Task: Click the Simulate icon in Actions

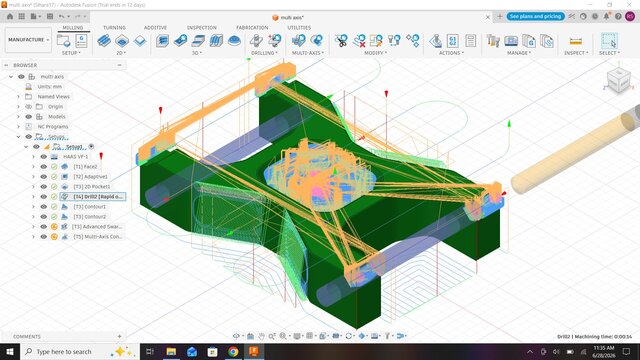Action: pyautogui.click(x=436, y=40)
